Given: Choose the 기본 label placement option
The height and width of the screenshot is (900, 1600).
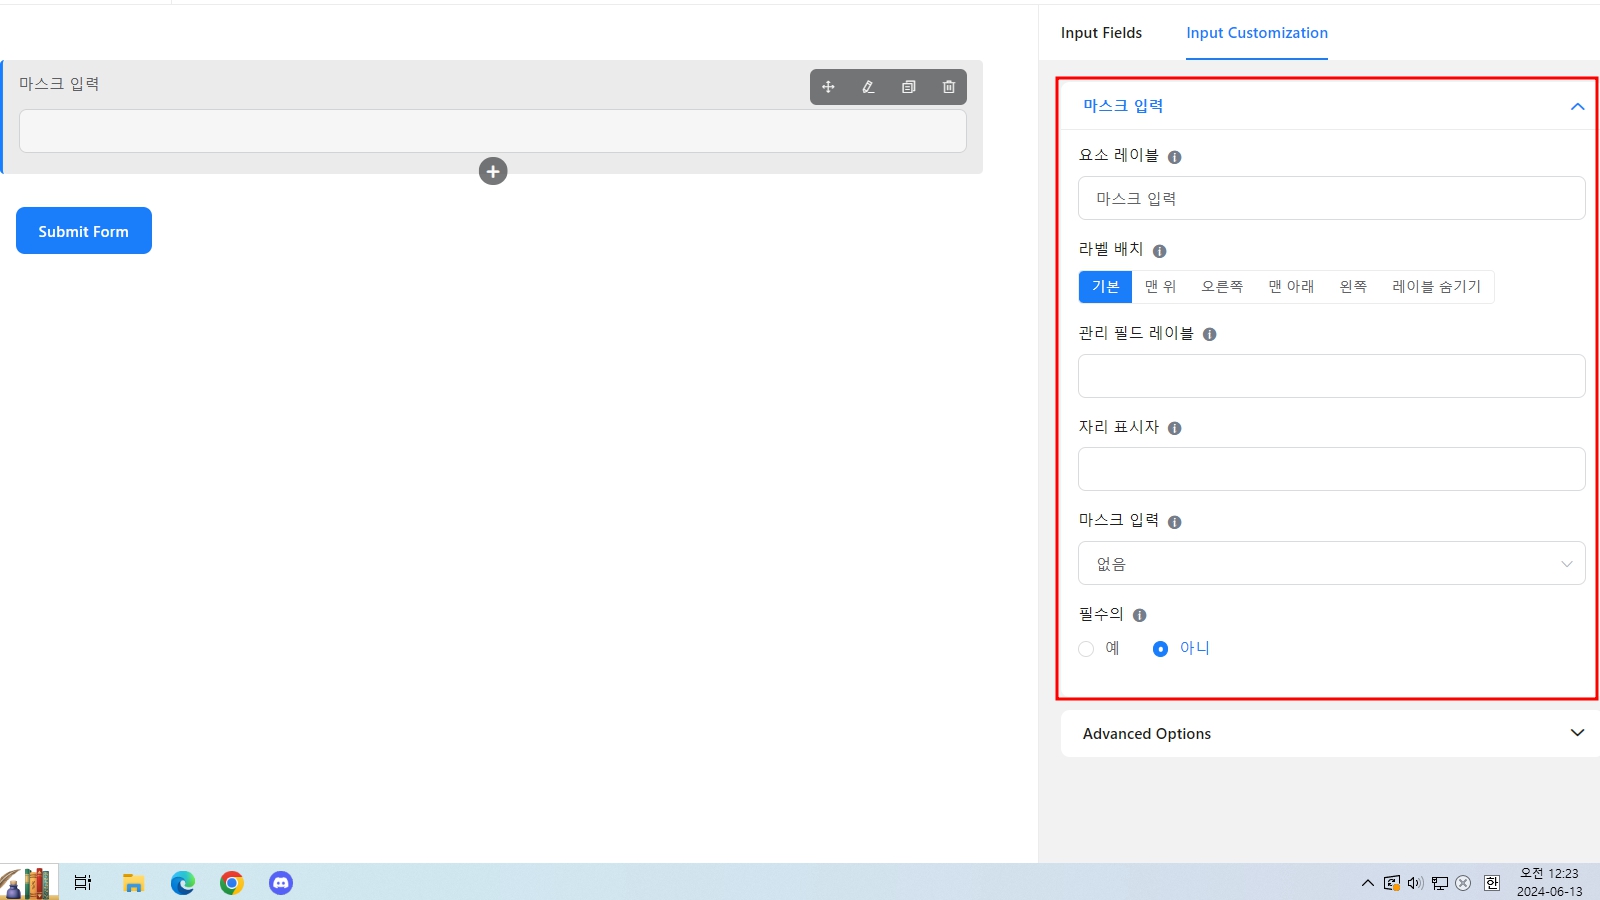Looking at the screenshot, I should click(1105, 287).
